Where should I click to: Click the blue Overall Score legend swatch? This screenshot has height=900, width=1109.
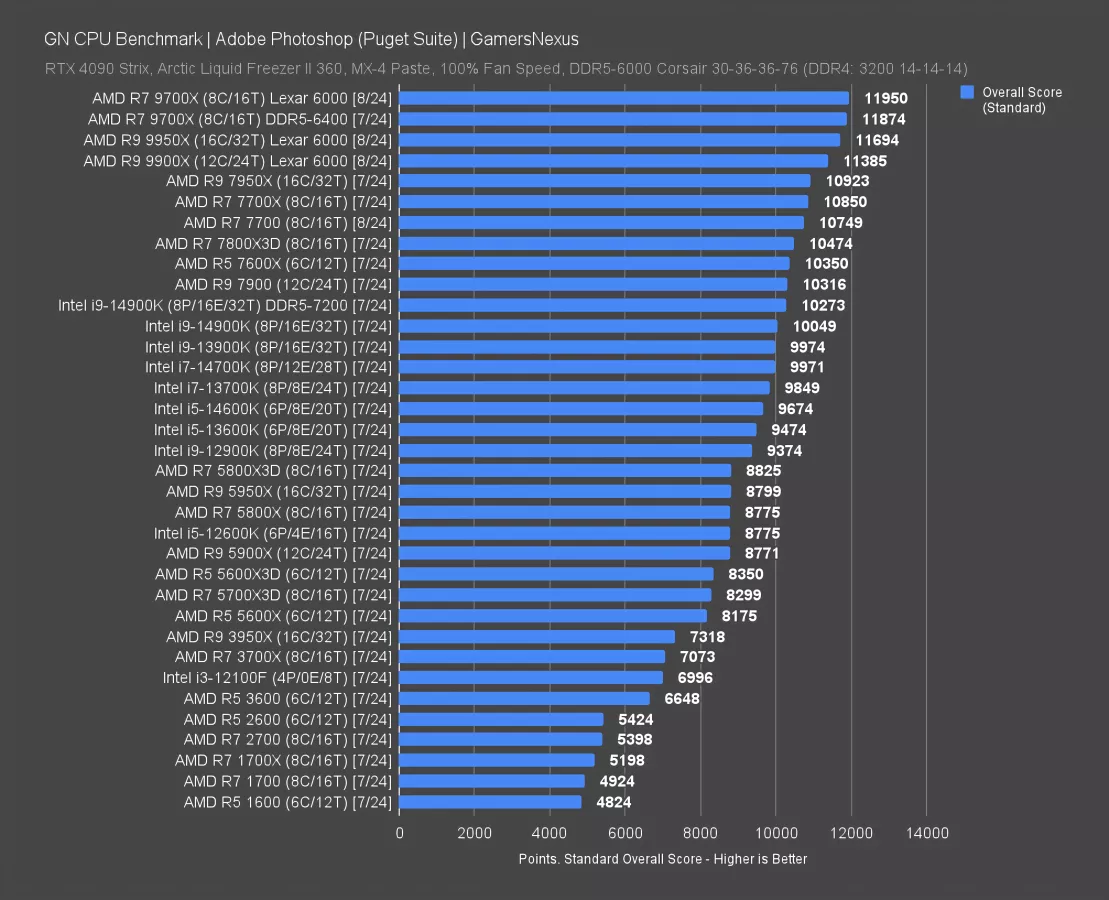(x=967, y=92)
